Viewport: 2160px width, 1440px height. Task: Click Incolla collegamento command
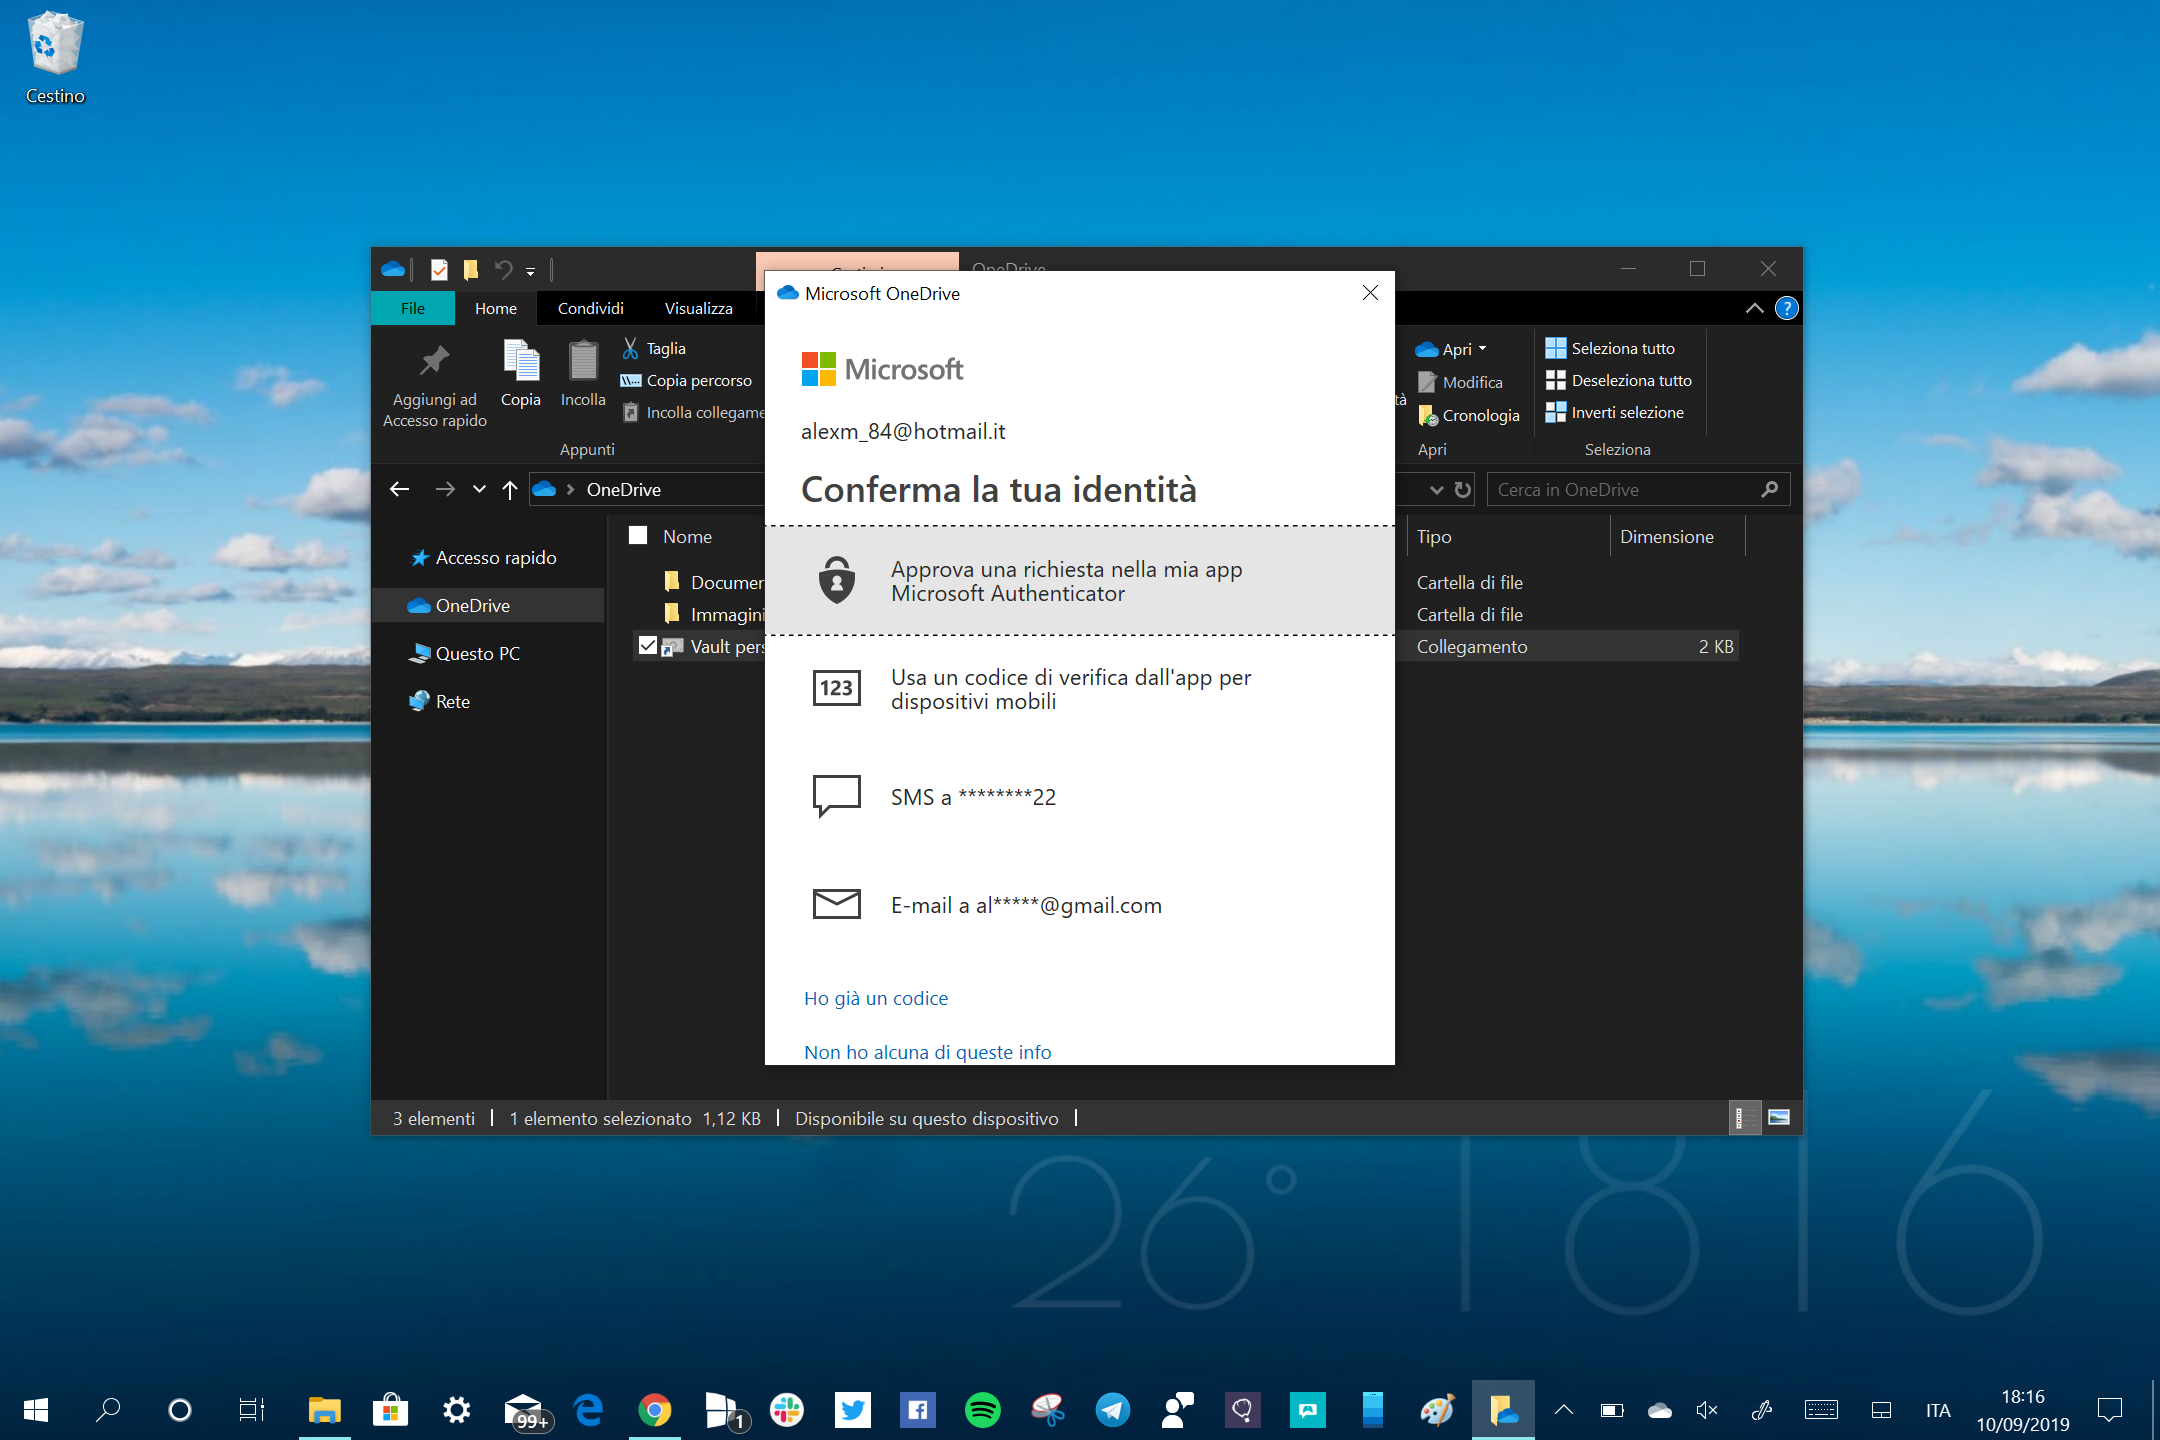coord(692,412)
